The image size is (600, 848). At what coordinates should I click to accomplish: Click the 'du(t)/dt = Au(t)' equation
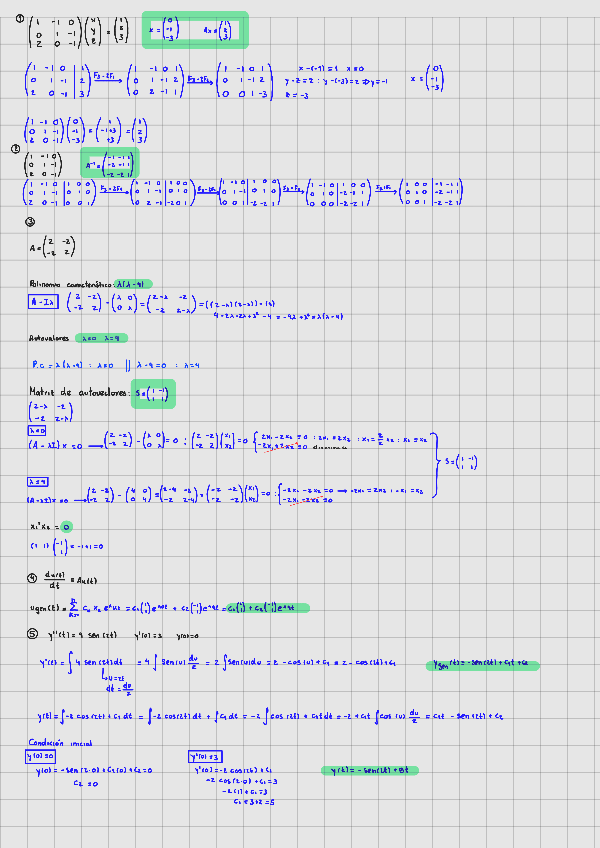pos(70,579)
